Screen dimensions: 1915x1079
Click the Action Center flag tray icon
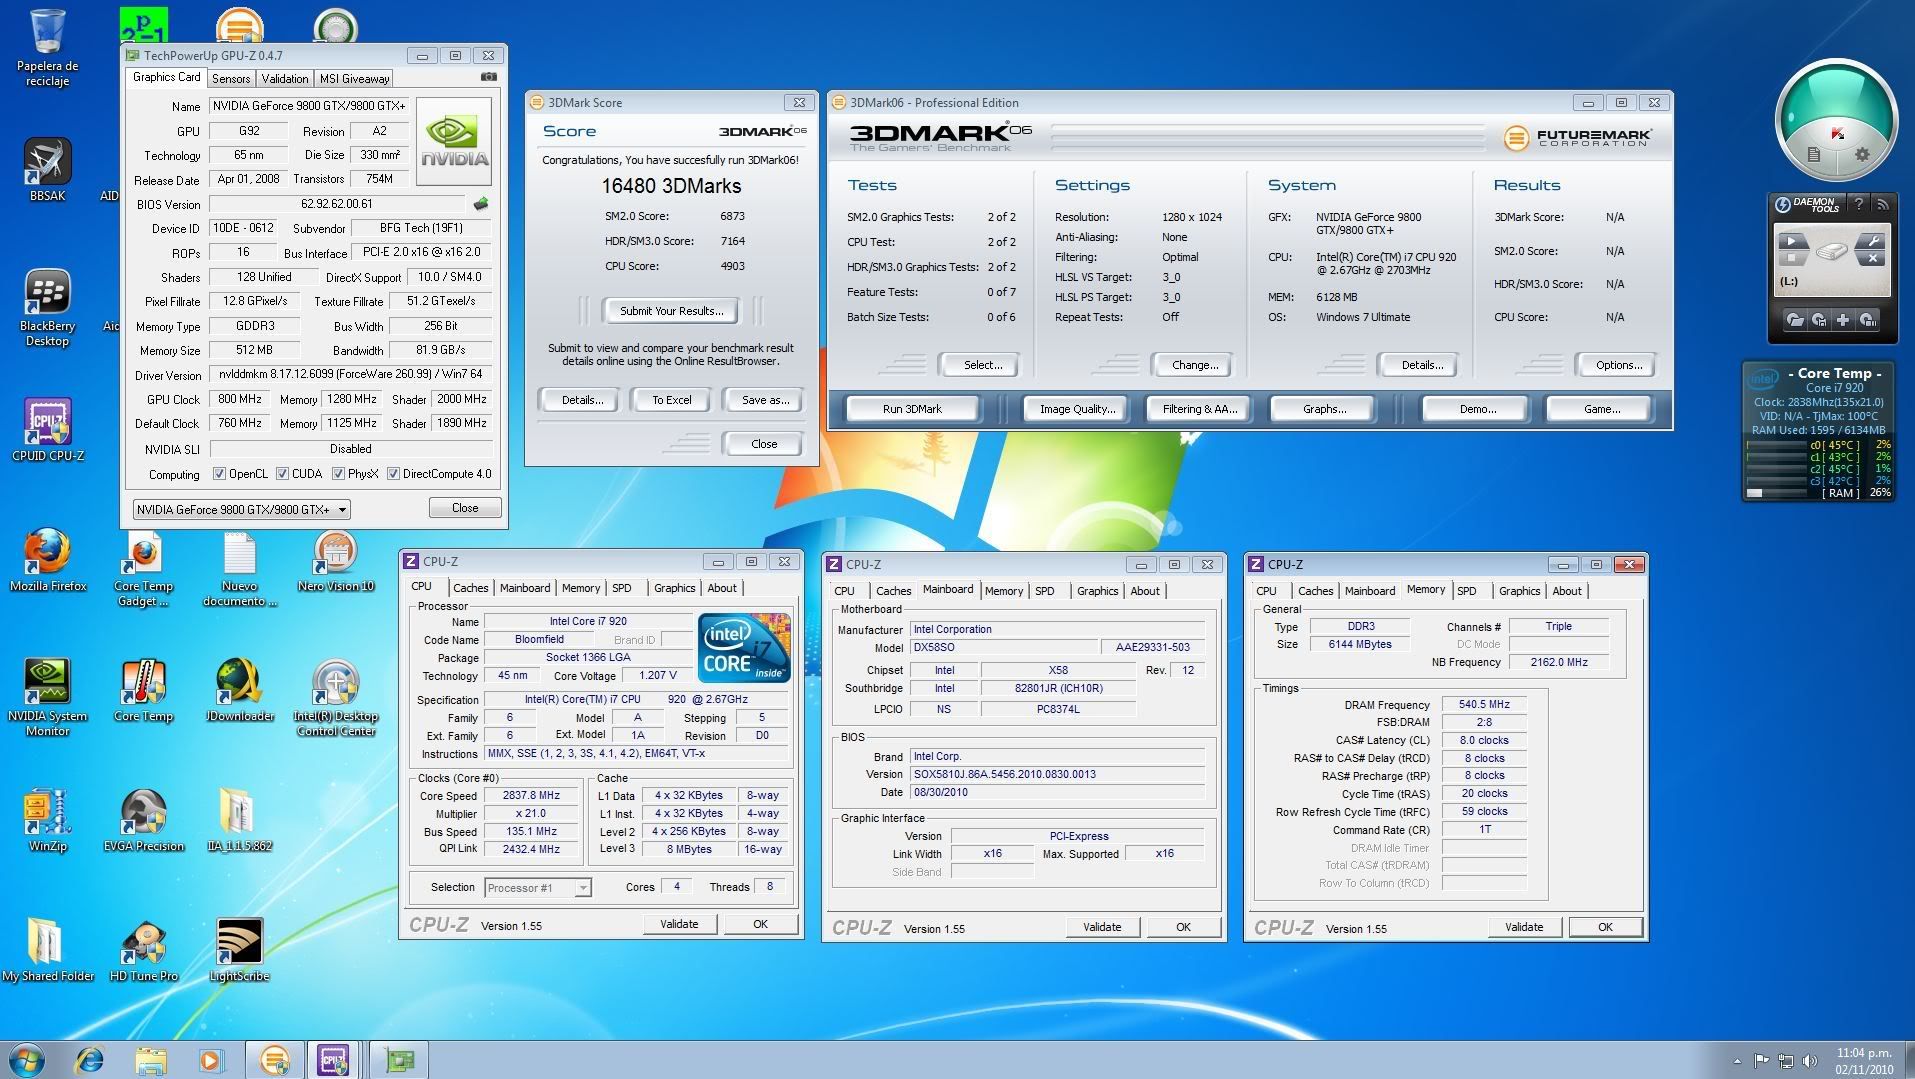[1762, 1060]
